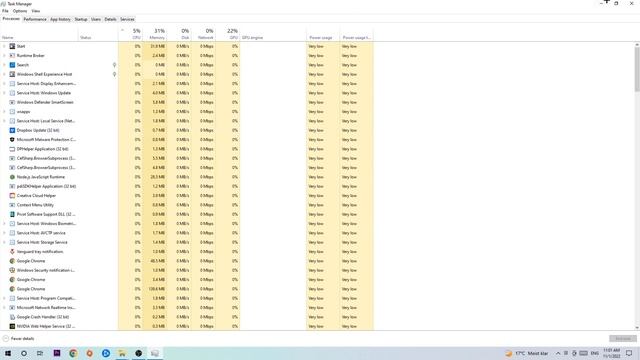640x360 pixels.
Task: Click the Search process icon
Action: [12, 65]
